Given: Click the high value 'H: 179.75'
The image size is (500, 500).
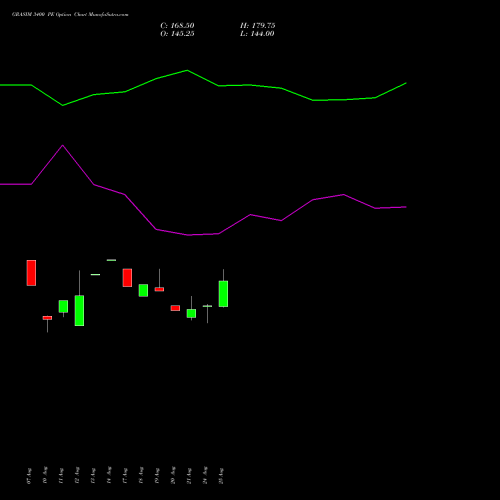Looking at the screenshot, I should 258,26.
